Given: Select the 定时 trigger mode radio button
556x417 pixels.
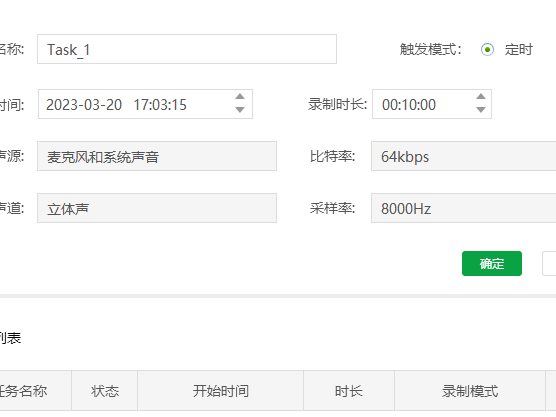Looking at the screenshot, I should (x=487, y=49).
